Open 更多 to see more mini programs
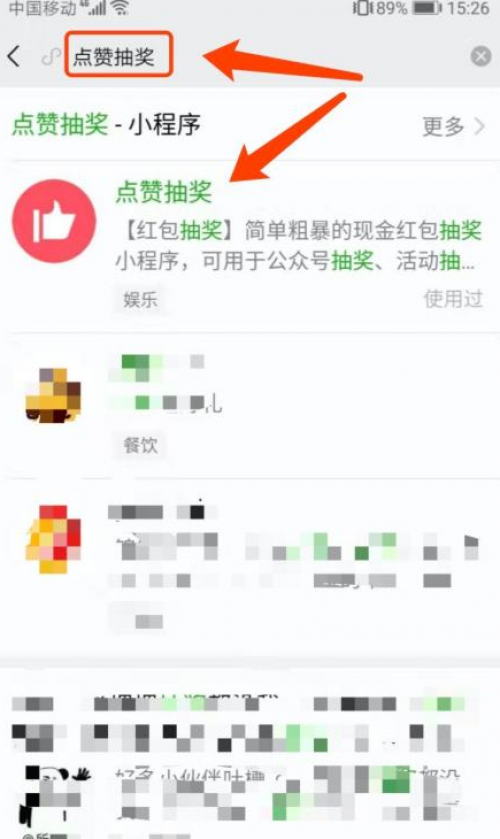Screen dimensions: 500x839 click(x=443, y=127)
